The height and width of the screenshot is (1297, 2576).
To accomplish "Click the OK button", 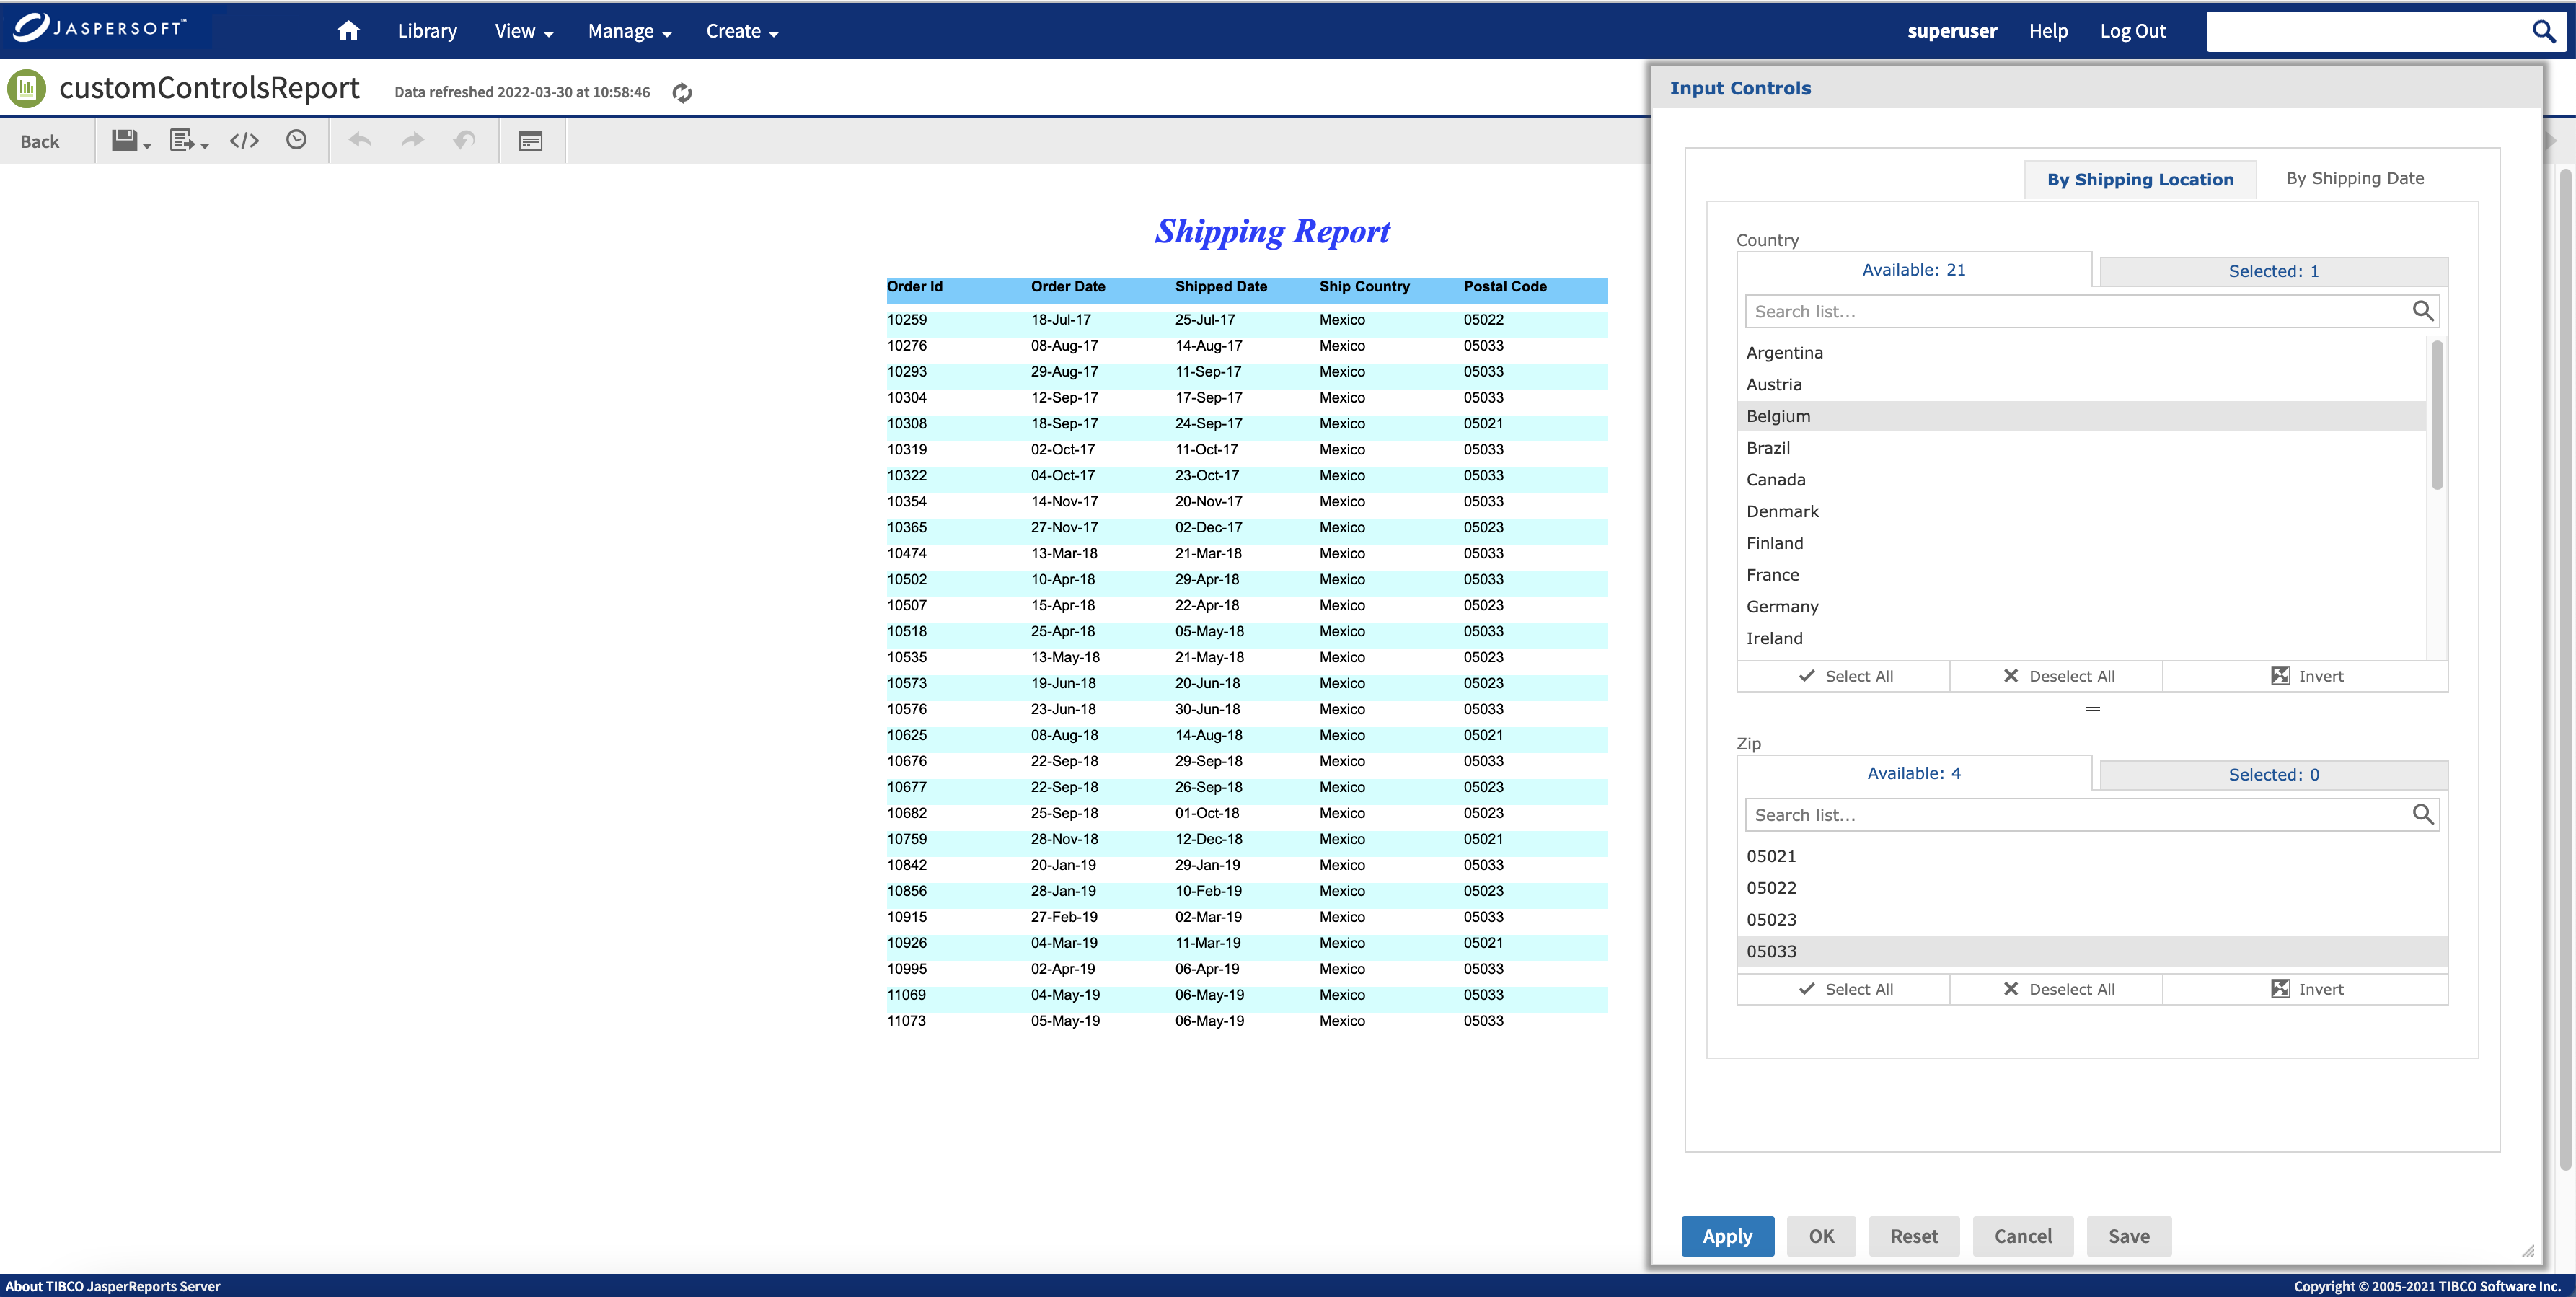I will tap(1821, 1236).
